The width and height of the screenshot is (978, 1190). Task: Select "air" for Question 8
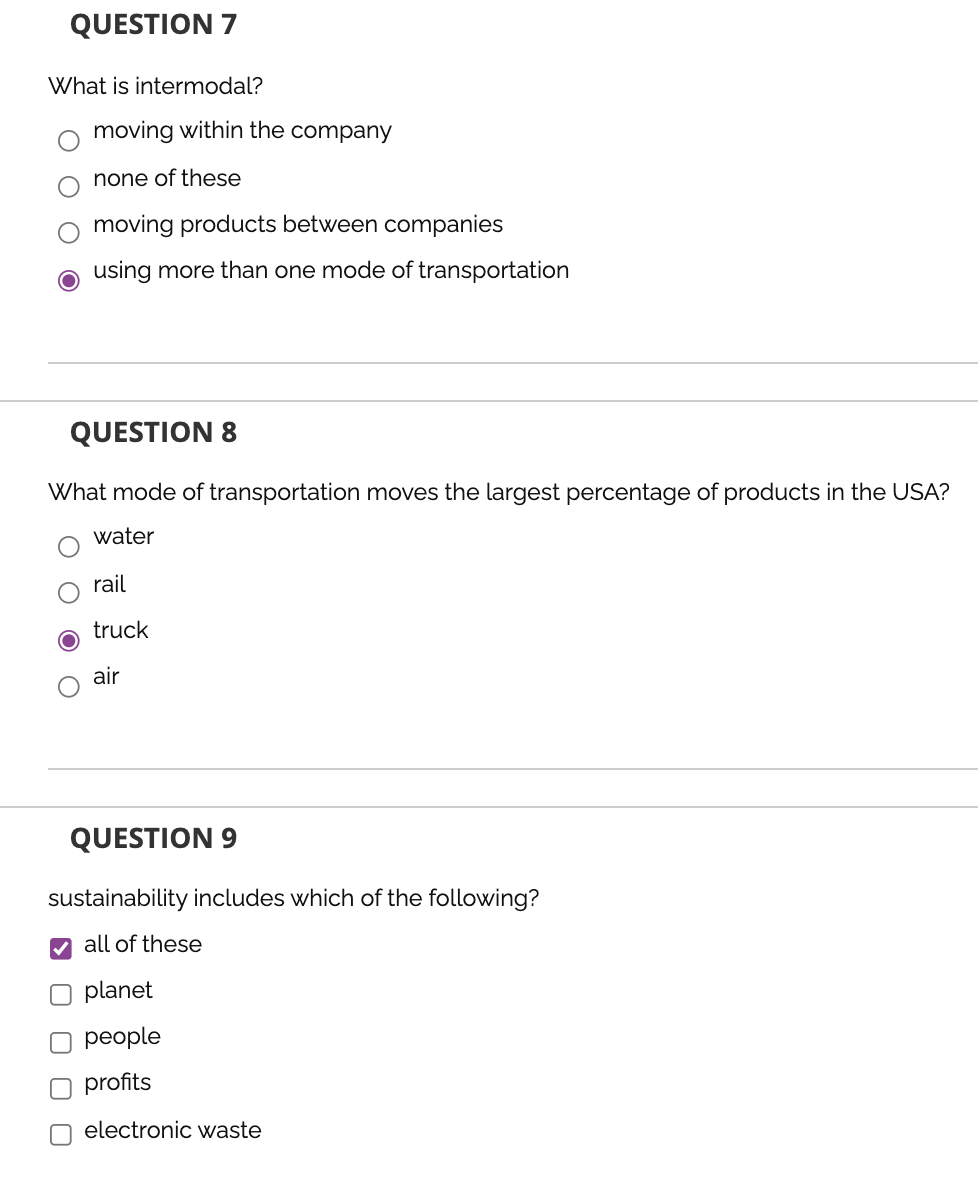67,685
